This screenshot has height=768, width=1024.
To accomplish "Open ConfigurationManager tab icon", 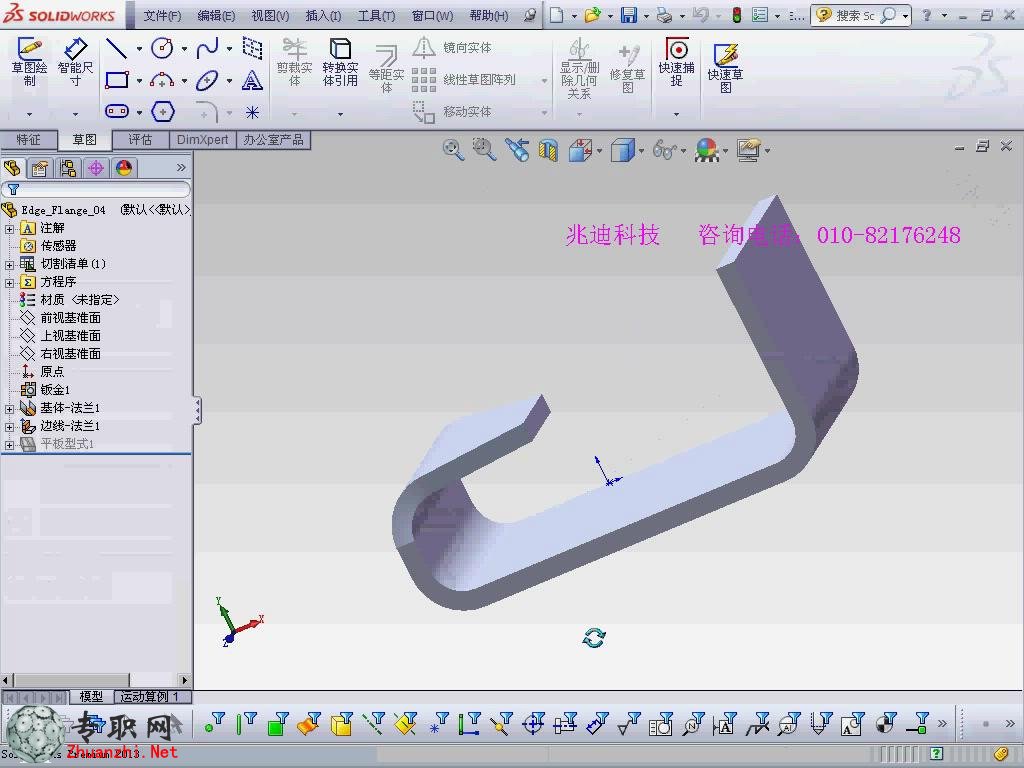I will 68,168.
